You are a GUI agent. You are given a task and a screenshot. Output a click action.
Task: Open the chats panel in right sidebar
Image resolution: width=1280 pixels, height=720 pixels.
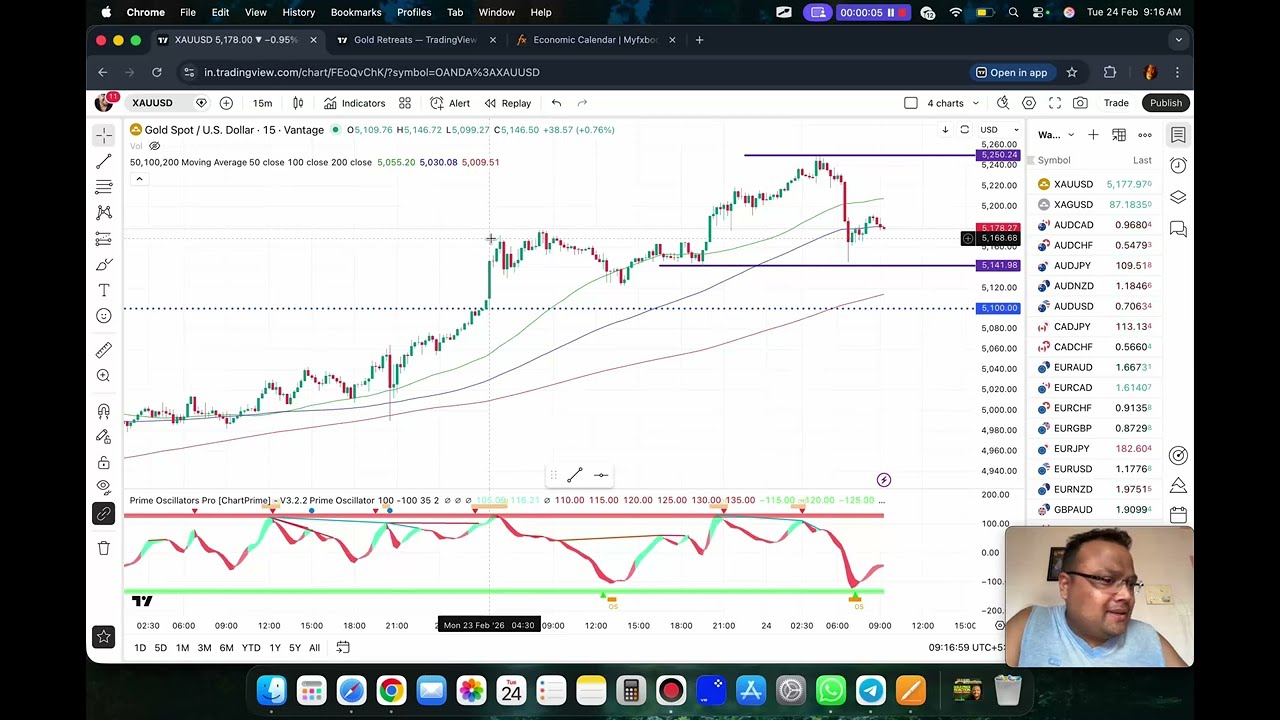tap(1178, 230)
